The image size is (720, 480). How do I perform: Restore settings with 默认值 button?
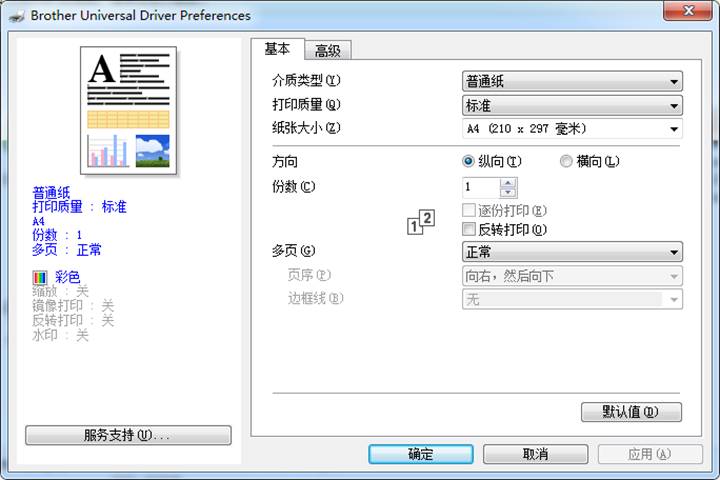tap(631, 412)
